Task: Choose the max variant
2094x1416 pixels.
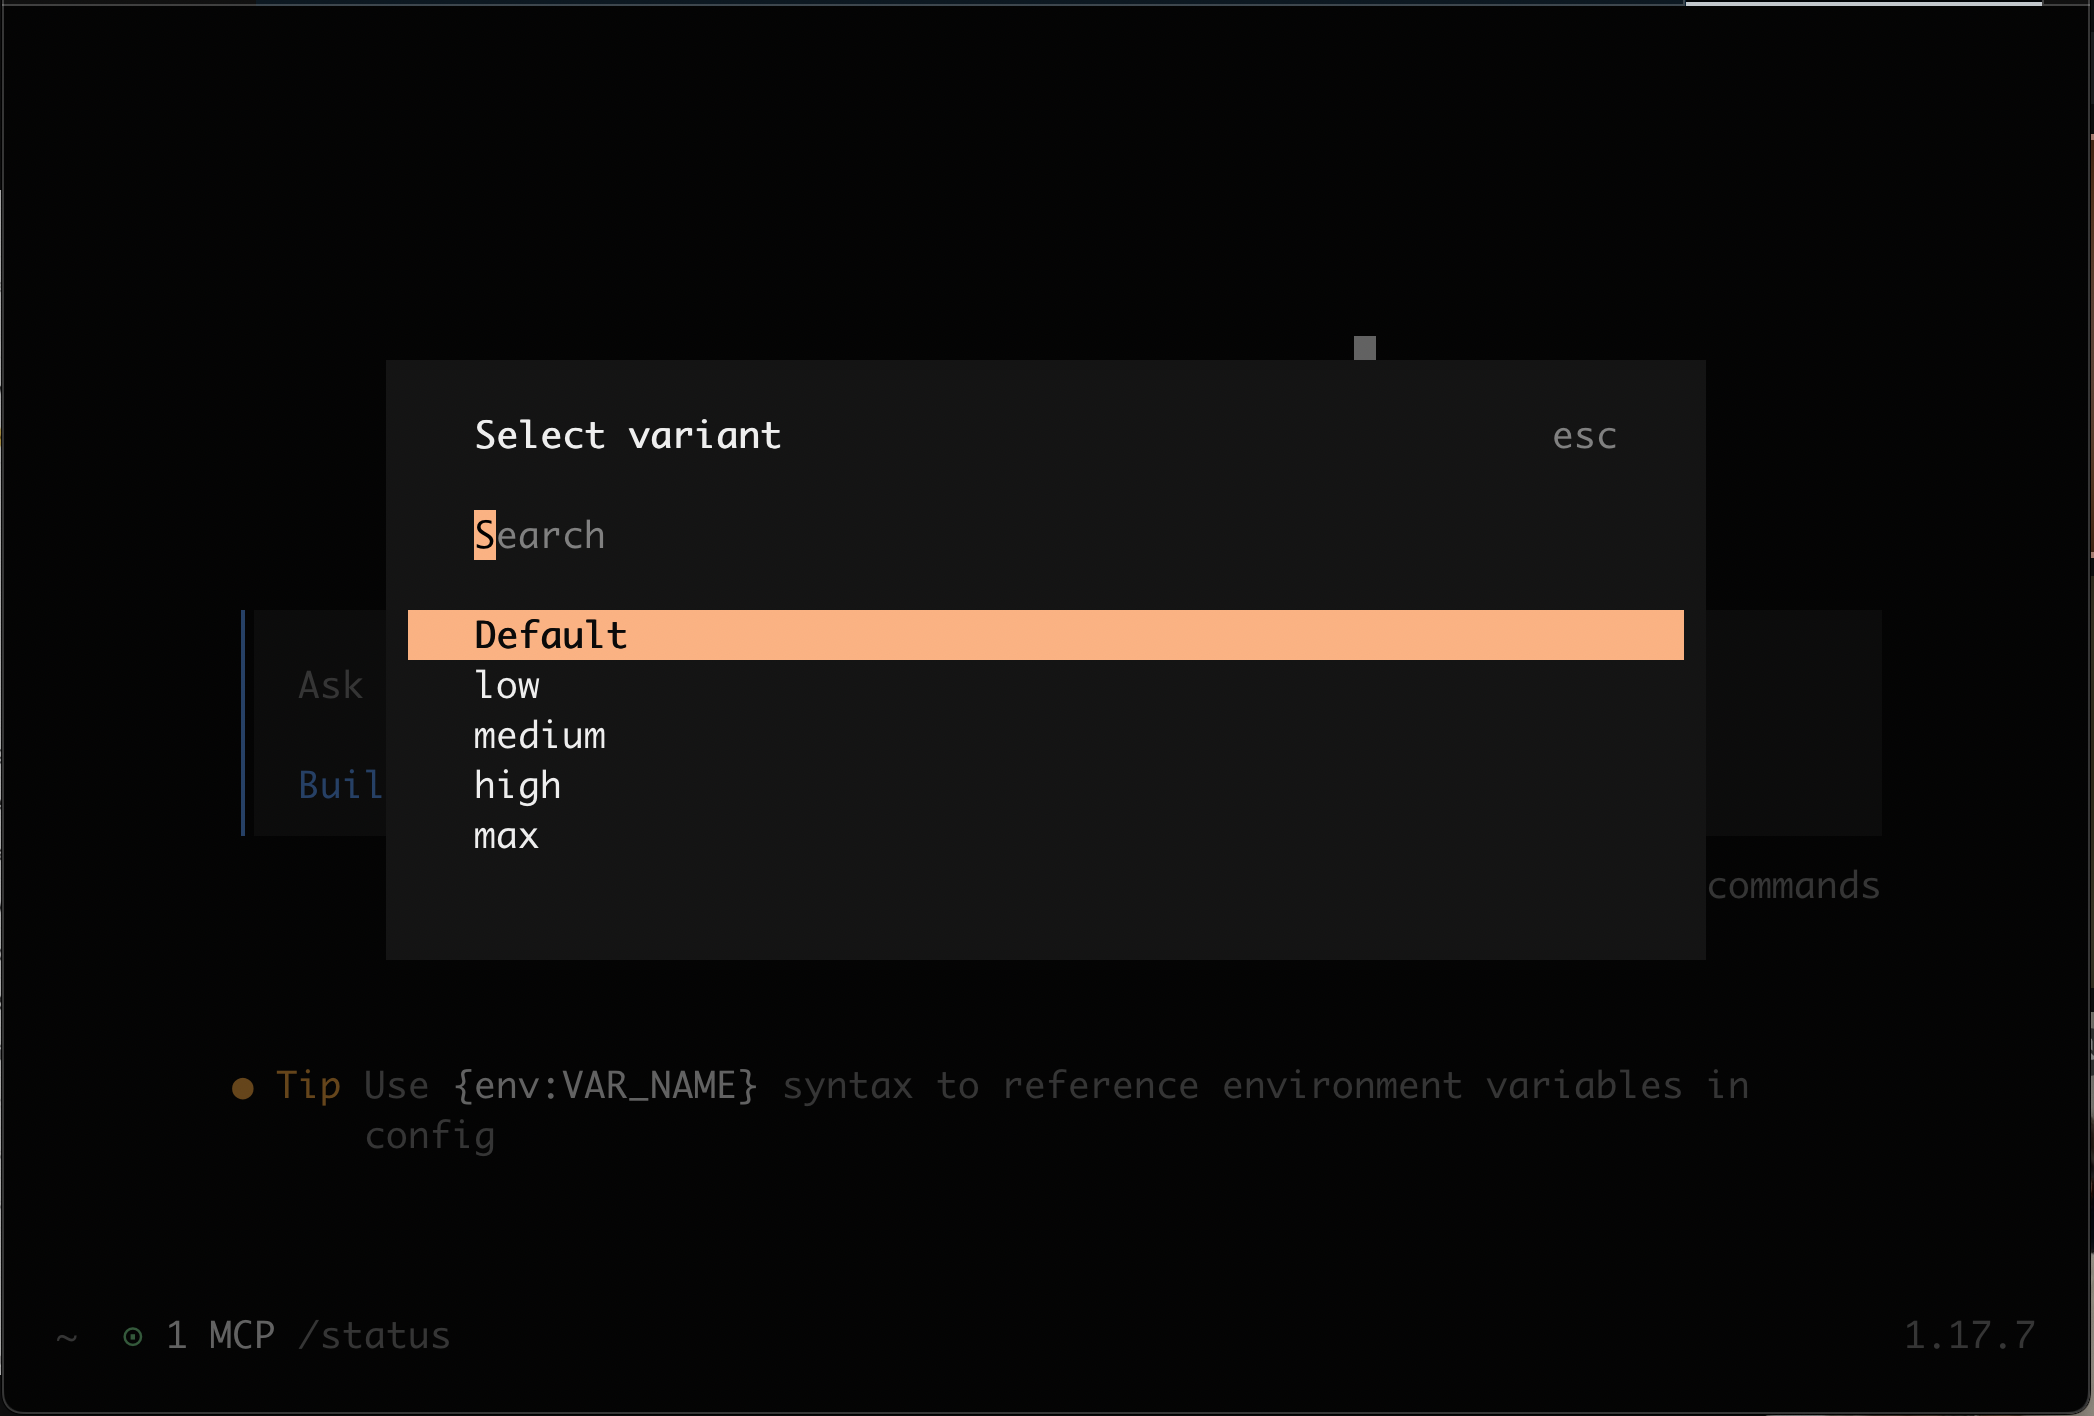Action: click(1045, 836)
